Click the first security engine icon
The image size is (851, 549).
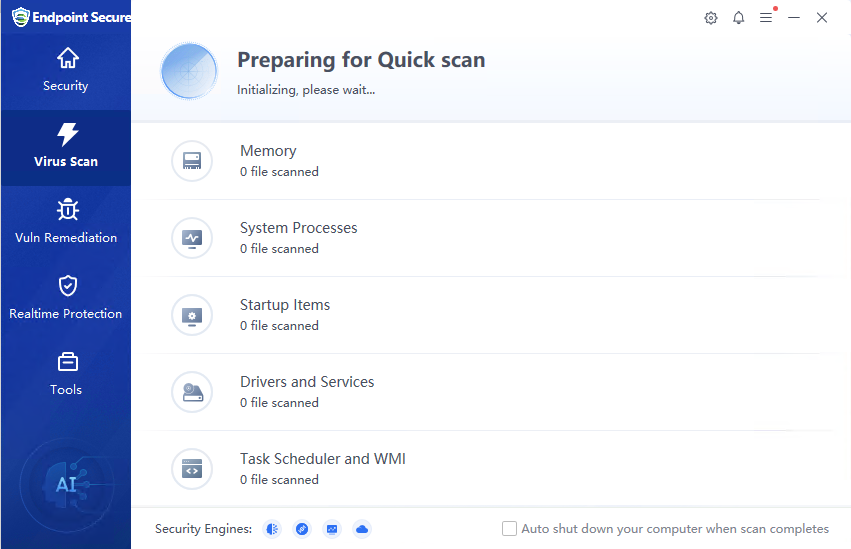pos(272,529)
